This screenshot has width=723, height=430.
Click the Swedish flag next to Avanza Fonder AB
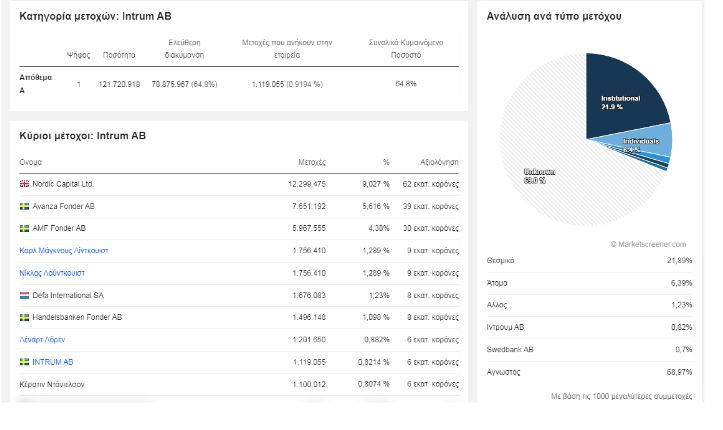click(x=25, y=206)
